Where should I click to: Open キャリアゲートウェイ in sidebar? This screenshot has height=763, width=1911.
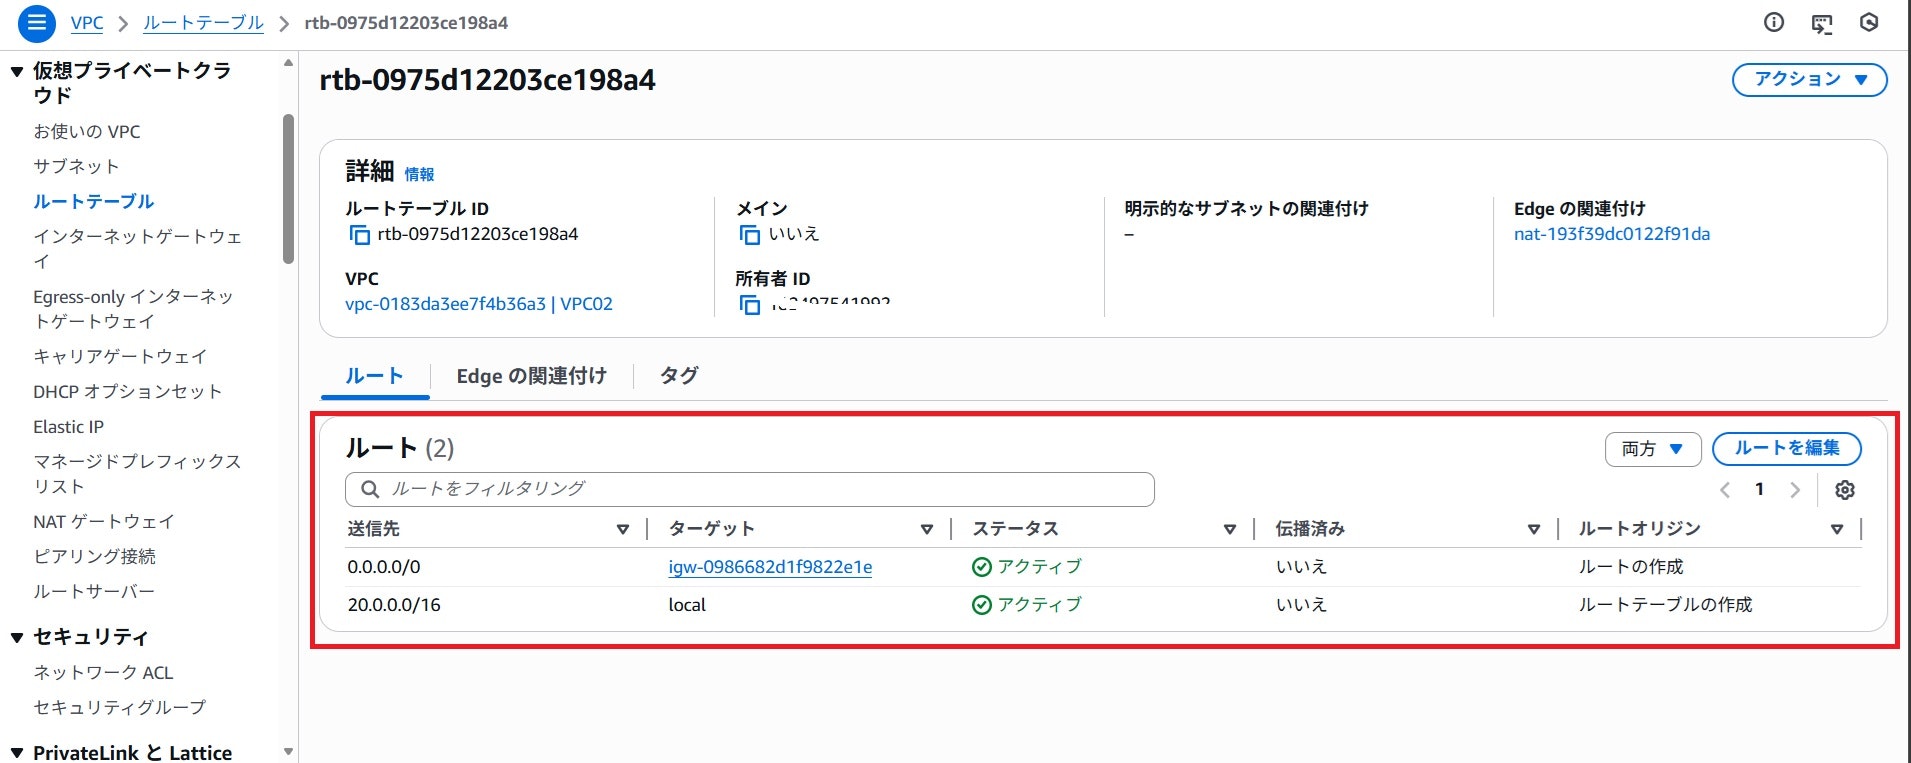click(120, 357)
